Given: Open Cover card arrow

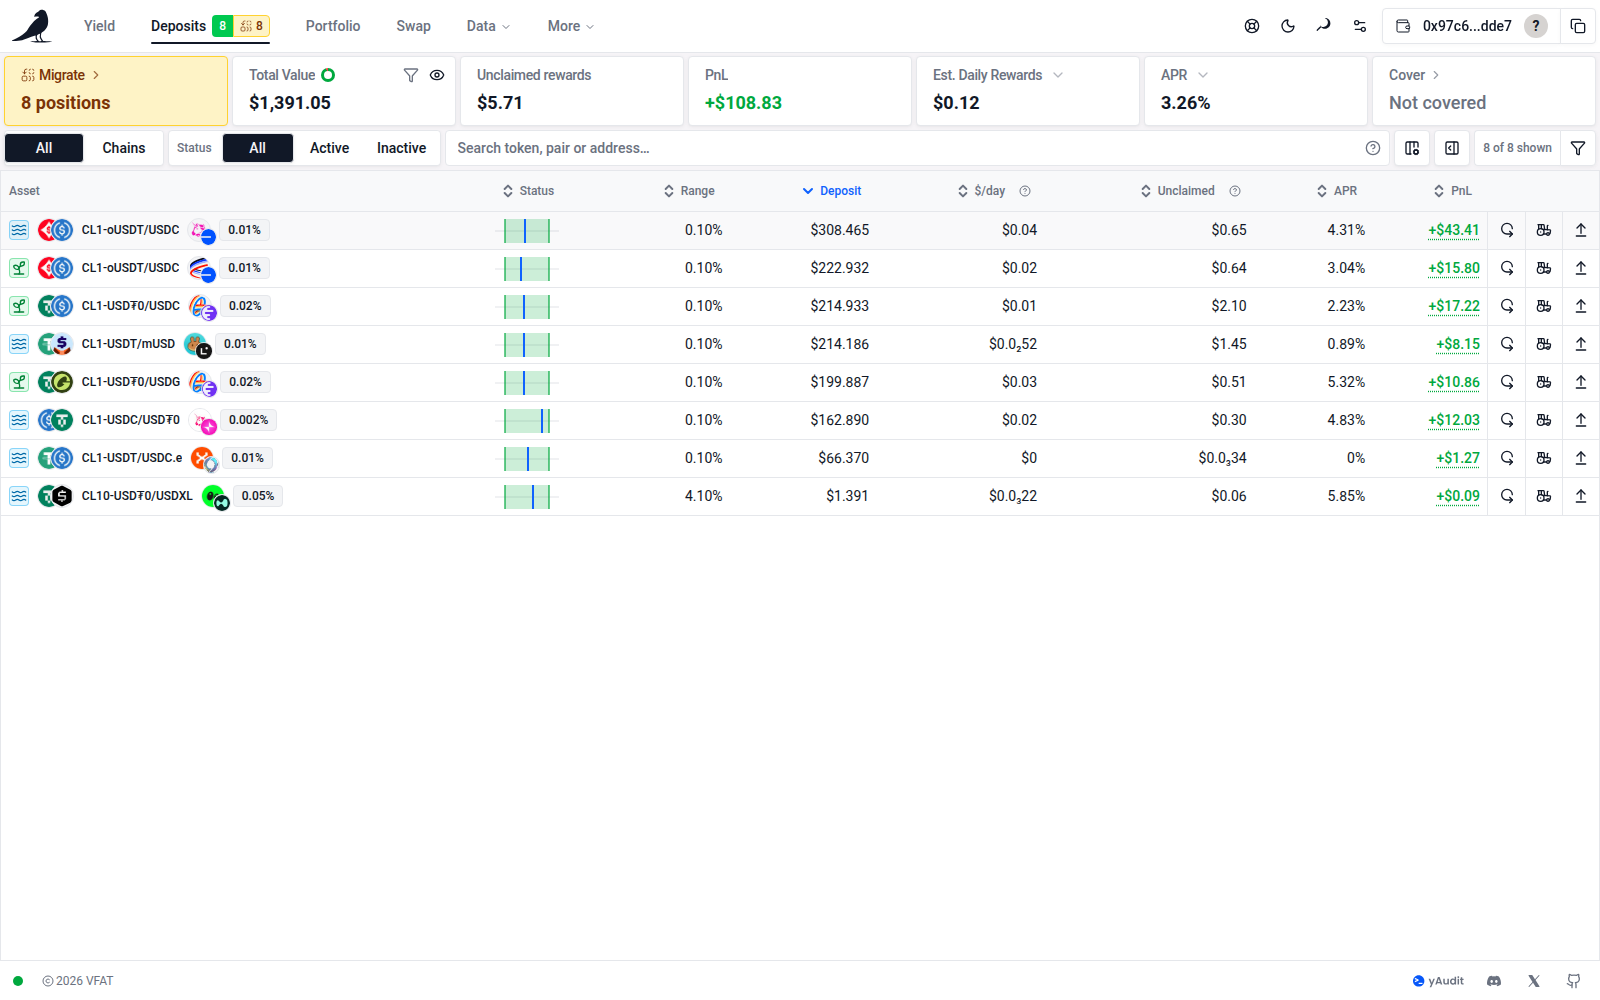Looking at the screenshot, I should [x=1436, y=75].
